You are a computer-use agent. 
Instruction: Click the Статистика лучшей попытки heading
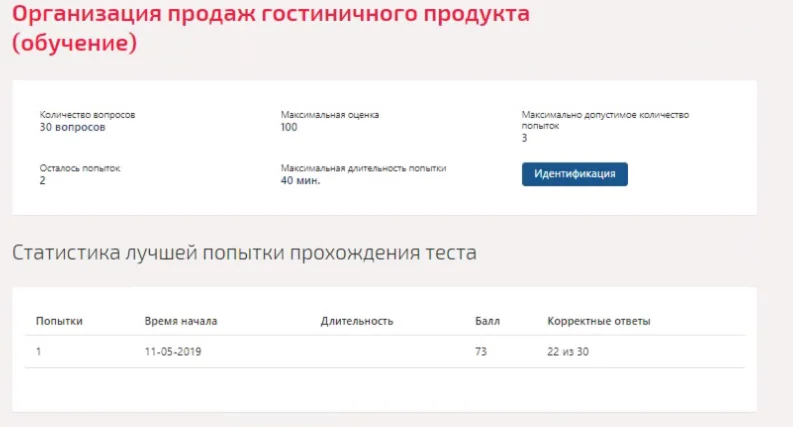(x=244, y=253)
